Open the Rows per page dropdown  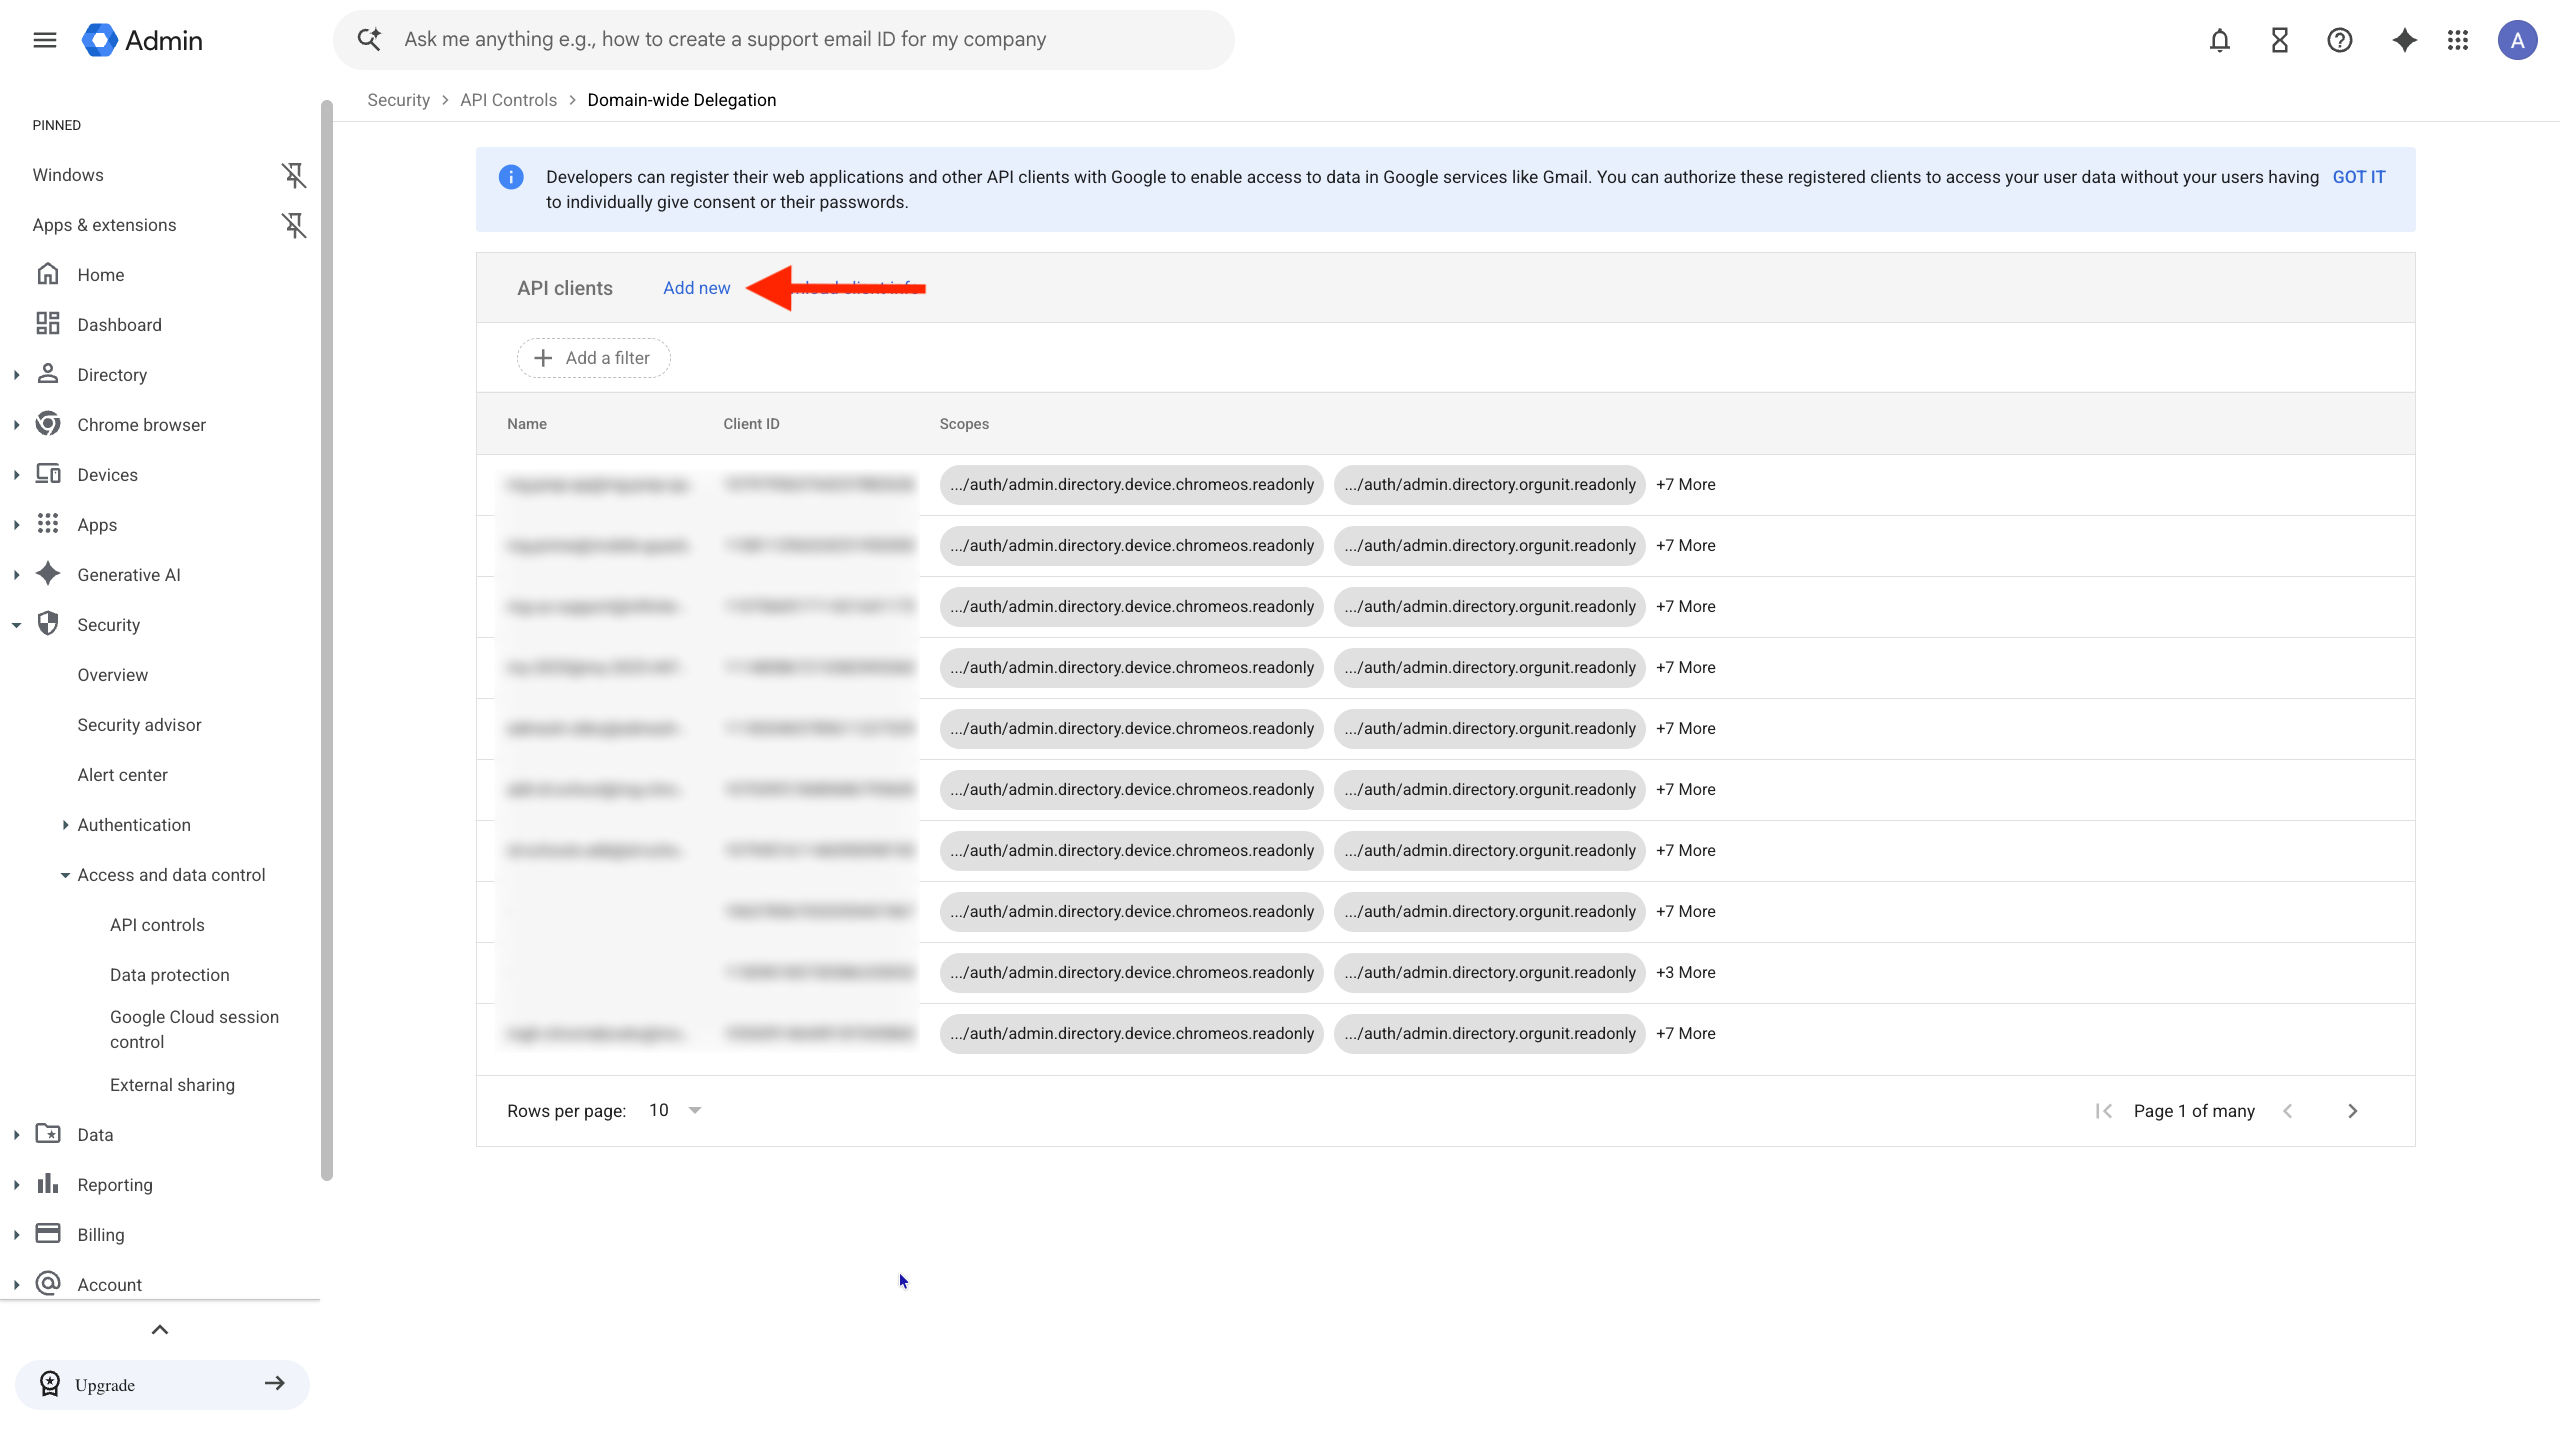[676, 1110]
